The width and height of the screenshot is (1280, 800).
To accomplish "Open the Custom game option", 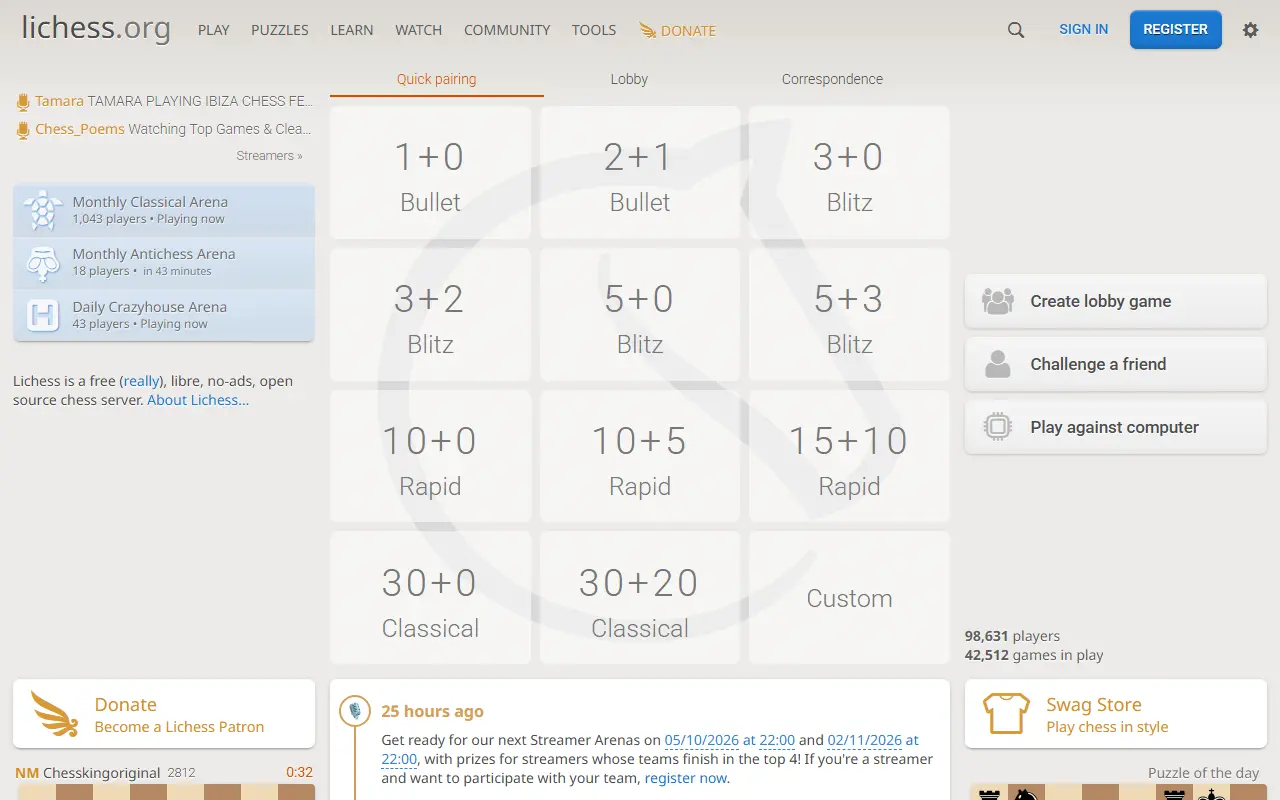I will pyautogui.click(x=849, y=598).
